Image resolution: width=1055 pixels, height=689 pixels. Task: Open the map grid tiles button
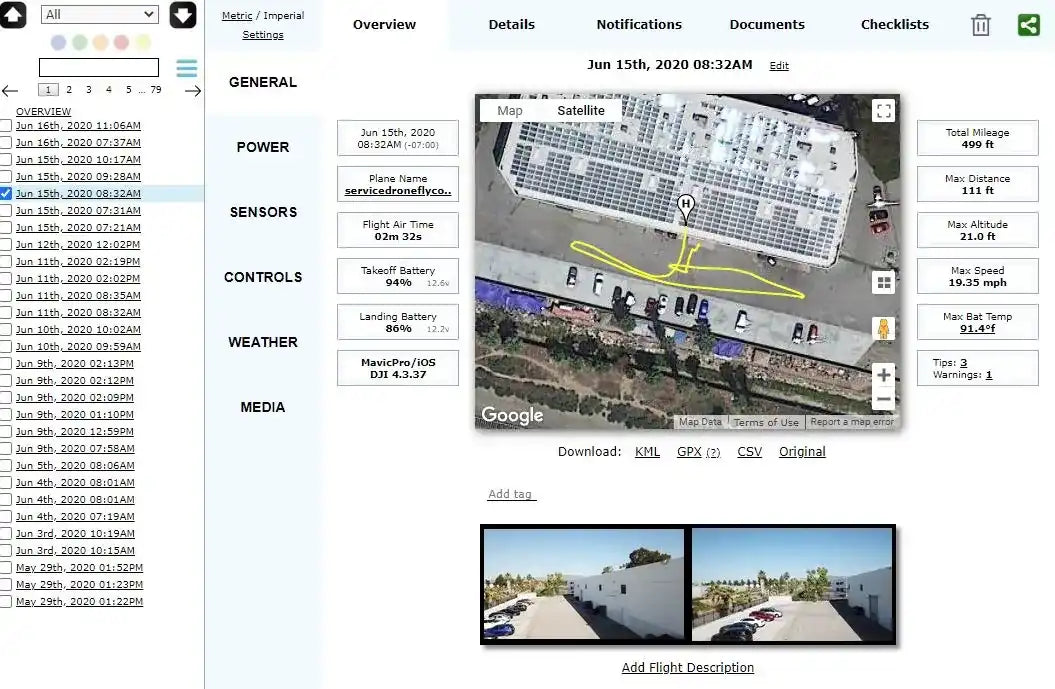pyautogui.click(x=883, y=283)
